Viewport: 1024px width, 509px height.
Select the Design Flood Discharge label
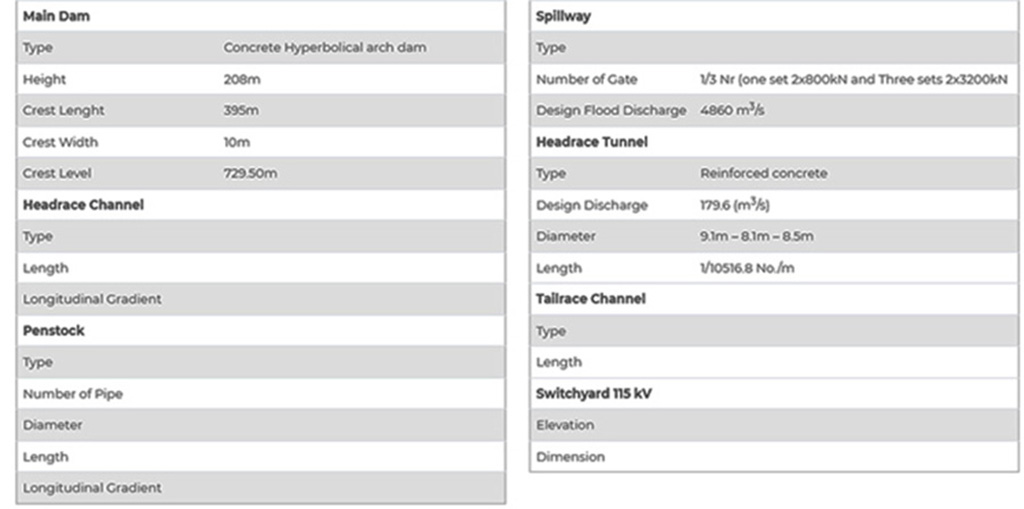[x=611, y=111]
